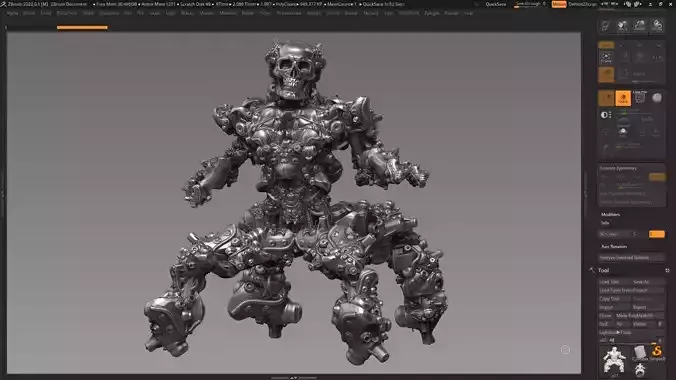676x380 pixels.
Task: Collapse the right tray divider handle
Action: 585,195
